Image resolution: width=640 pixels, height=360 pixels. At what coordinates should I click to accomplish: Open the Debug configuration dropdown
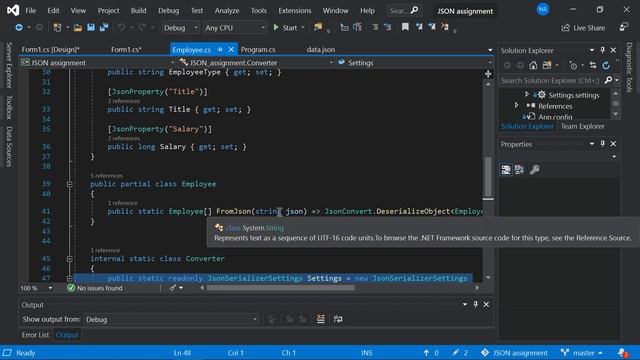(180, 28)
